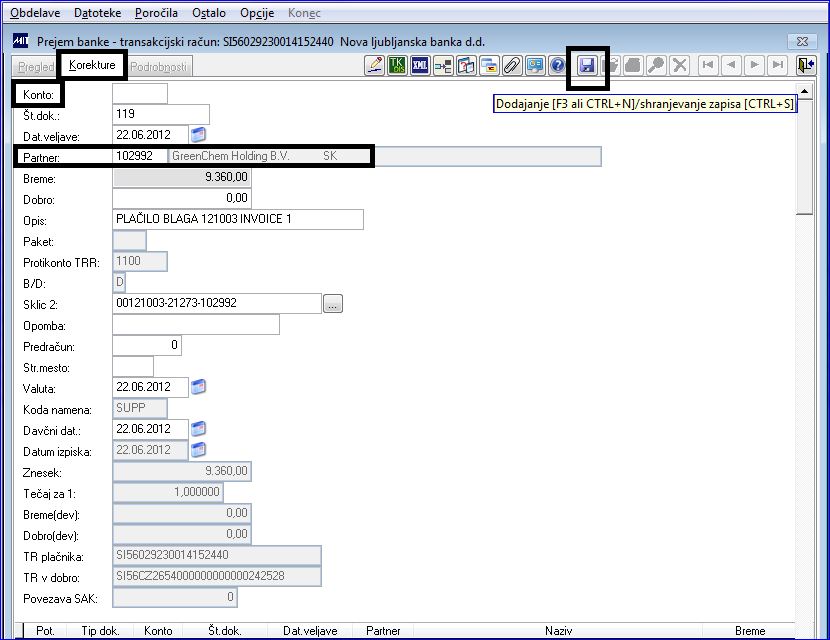Open the Opcije menu
The image size is (830, 640).
(x=257, y=13)
